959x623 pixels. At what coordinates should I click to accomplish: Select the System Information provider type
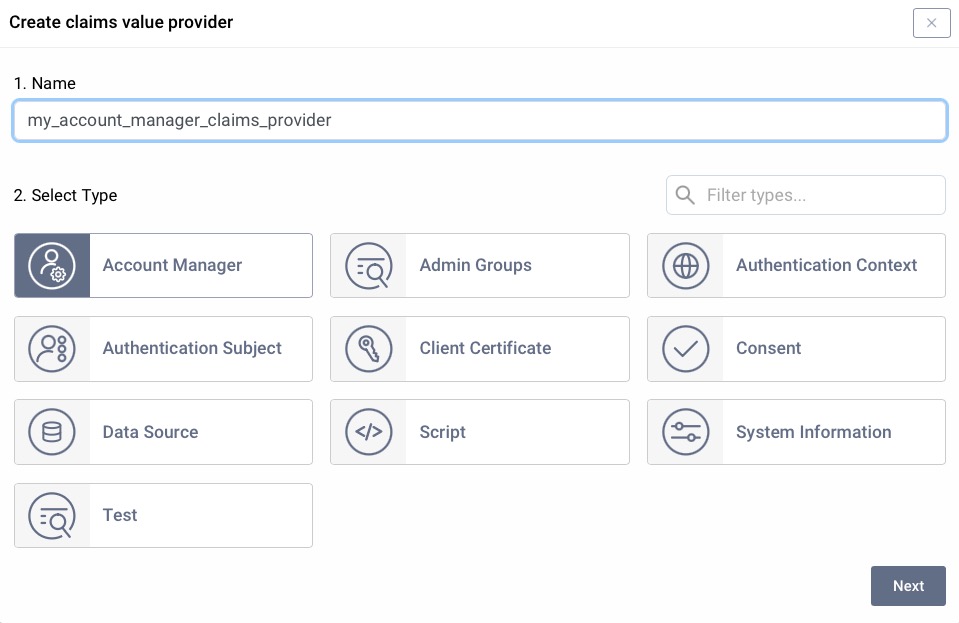(x=796, y=432)
